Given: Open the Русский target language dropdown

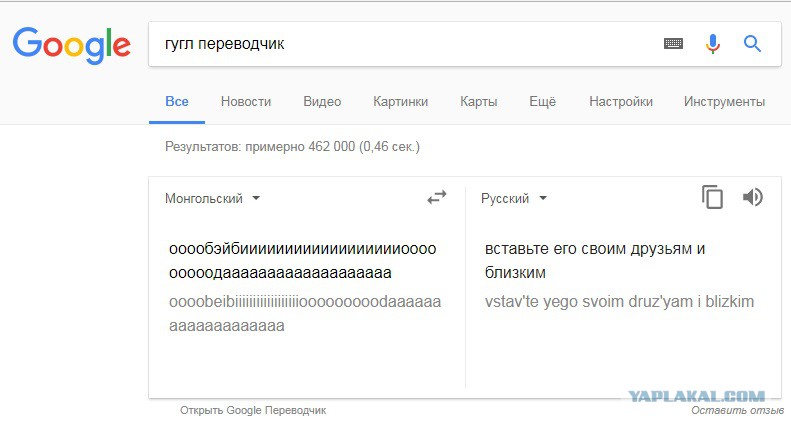Looking at the screenshot, I should (514, 198).
